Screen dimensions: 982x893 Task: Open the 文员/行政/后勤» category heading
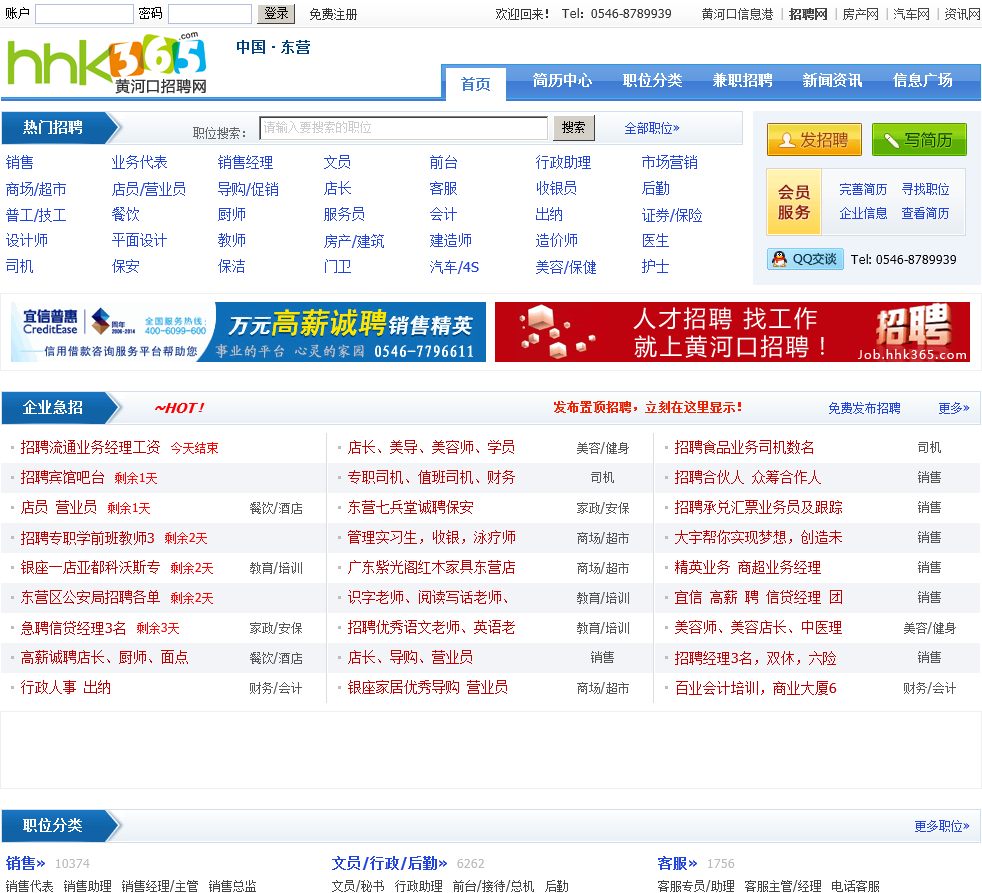(389, 863)
